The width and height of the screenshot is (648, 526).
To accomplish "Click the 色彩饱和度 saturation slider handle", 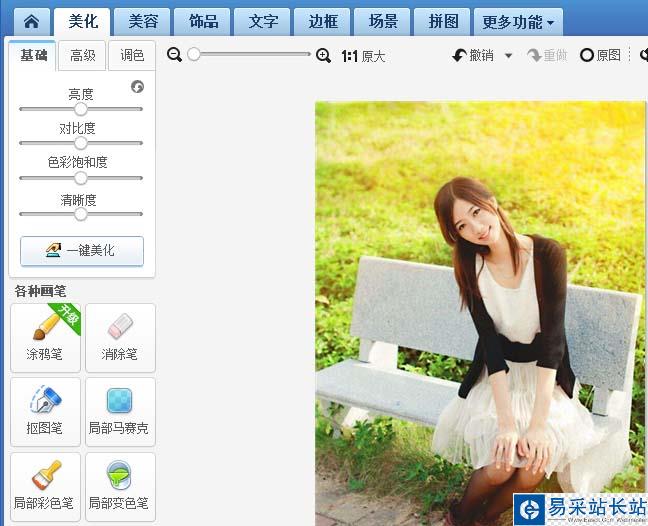I will click(x=81, y=178).
